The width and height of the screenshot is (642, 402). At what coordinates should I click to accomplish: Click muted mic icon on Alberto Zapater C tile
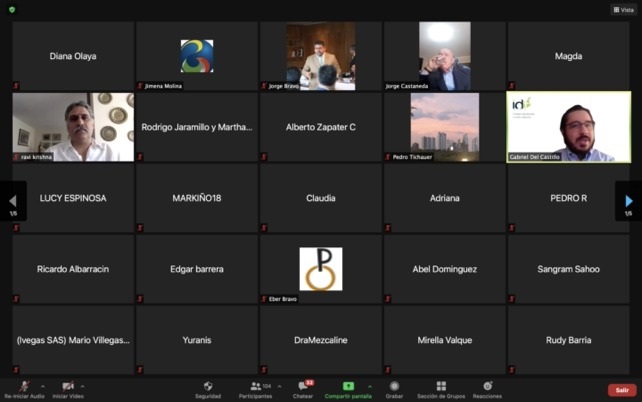pos(264,156)
